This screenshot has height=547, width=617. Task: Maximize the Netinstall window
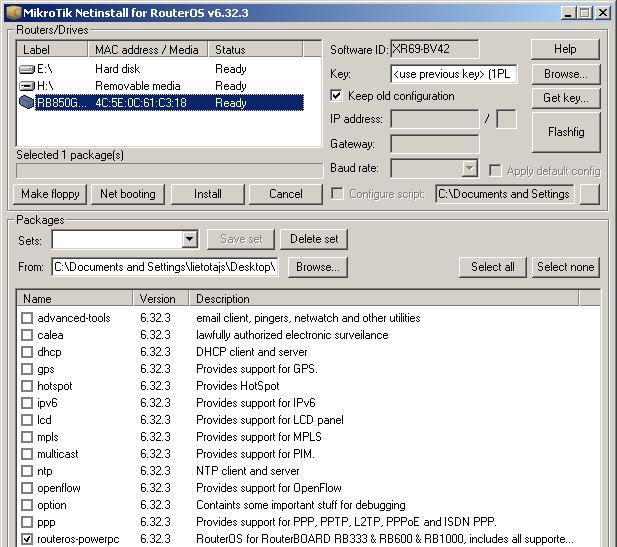[585, 13]
